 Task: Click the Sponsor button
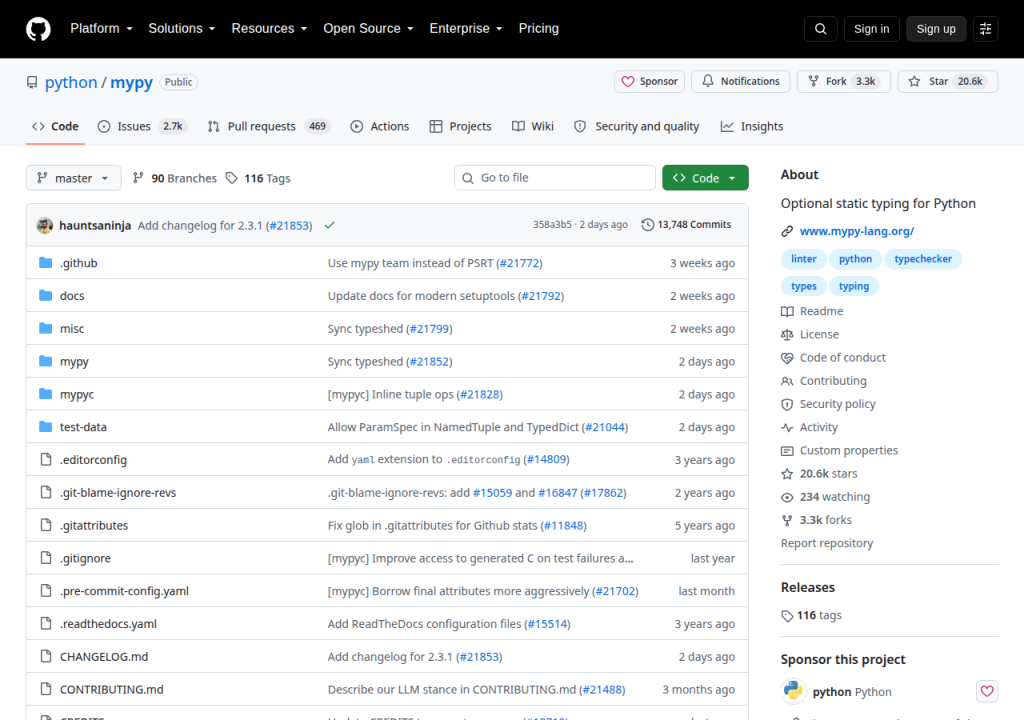pos(649,82)
